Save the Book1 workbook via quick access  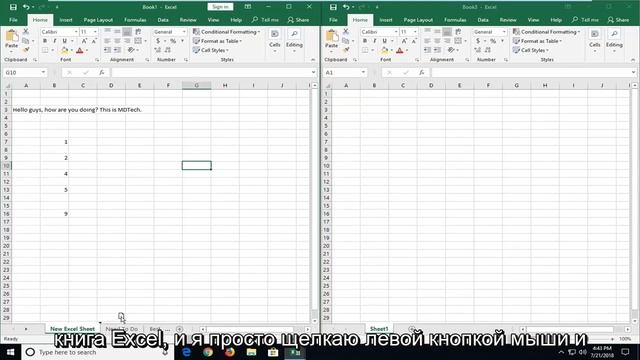click(13, 7)
